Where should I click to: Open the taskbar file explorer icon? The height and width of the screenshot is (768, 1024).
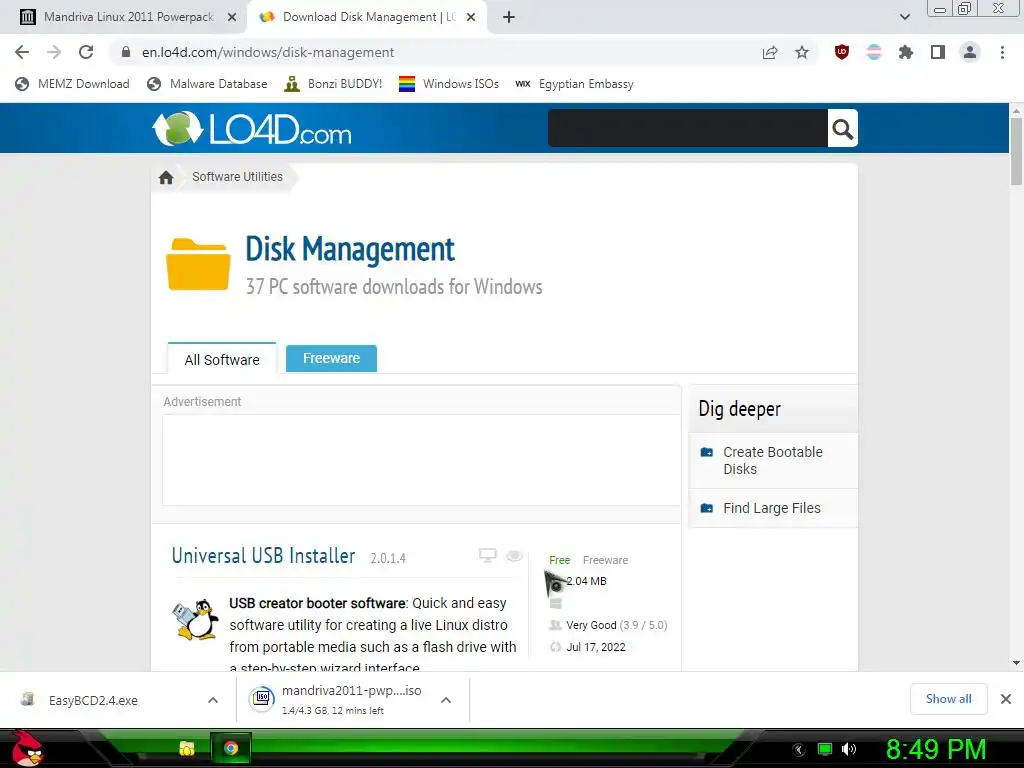coord(187,748)
